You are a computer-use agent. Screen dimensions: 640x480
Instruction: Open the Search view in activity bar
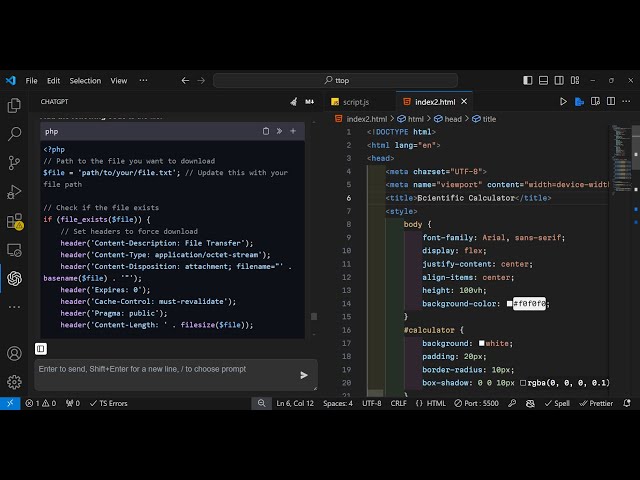click(x=14, y=133)
